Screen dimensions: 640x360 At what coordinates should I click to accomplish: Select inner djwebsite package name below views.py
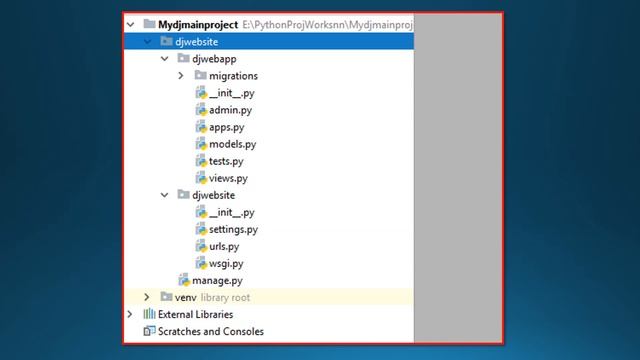[x=213, y=195]
